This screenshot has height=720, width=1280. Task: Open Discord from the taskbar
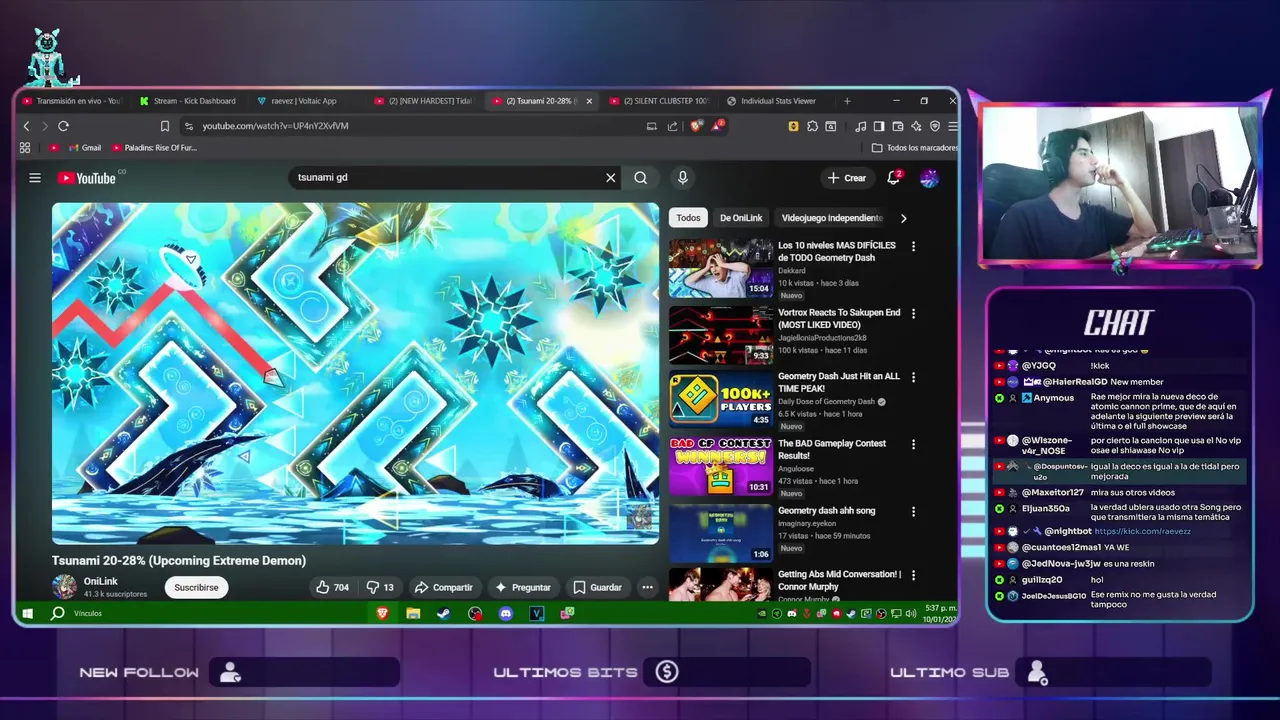point(506,613)
